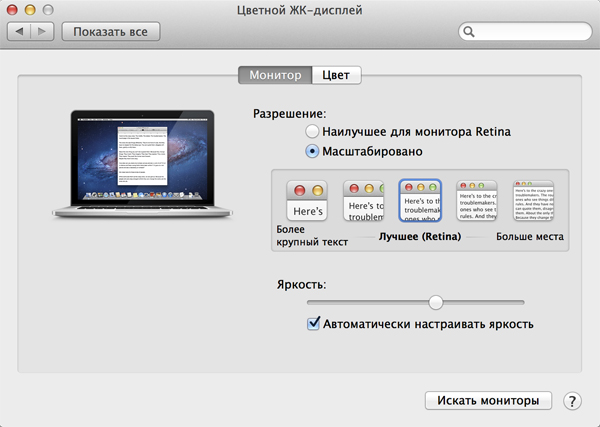The width and height of the screenshot is (600, 427).
Task: Click the Больше места label
Action: click(x=530, y=236)
